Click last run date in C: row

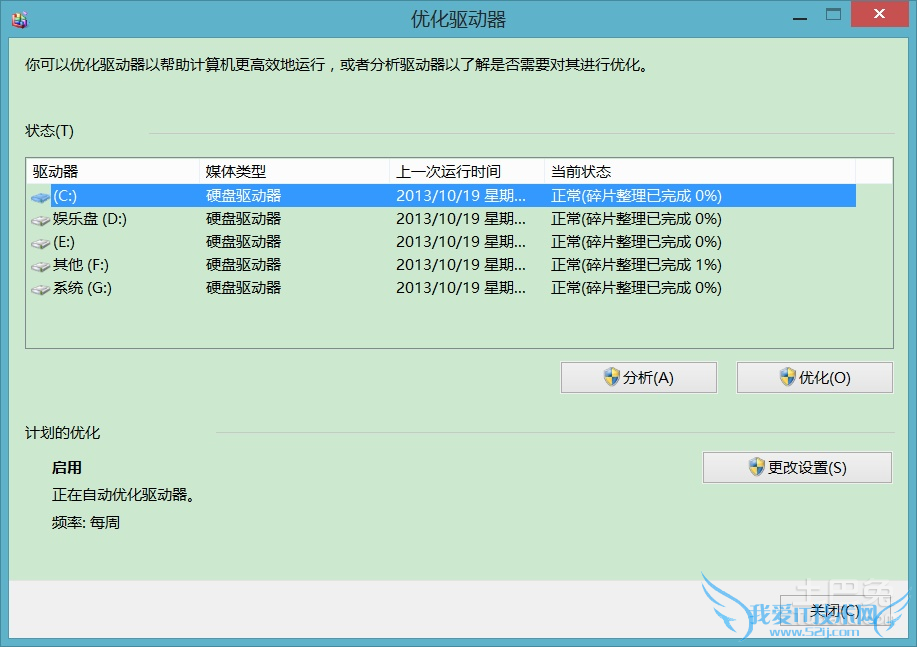461,195
